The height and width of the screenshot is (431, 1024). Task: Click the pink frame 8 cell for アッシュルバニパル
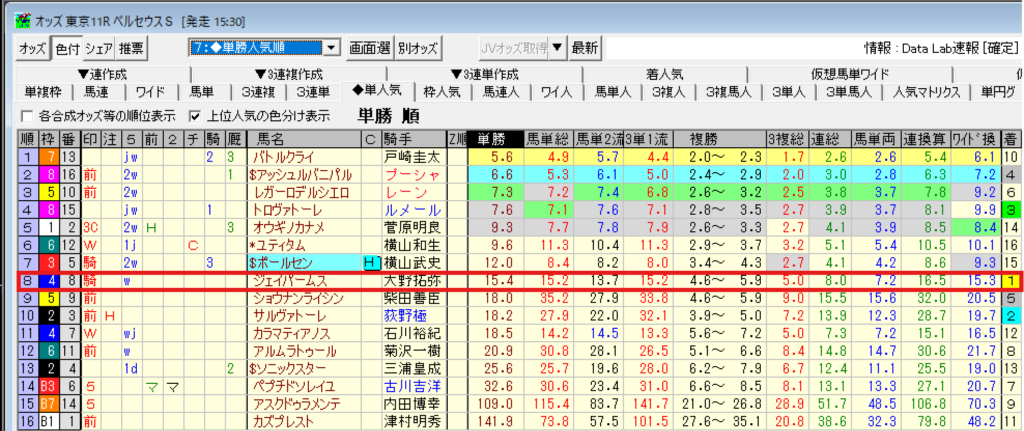coord(47,175)
